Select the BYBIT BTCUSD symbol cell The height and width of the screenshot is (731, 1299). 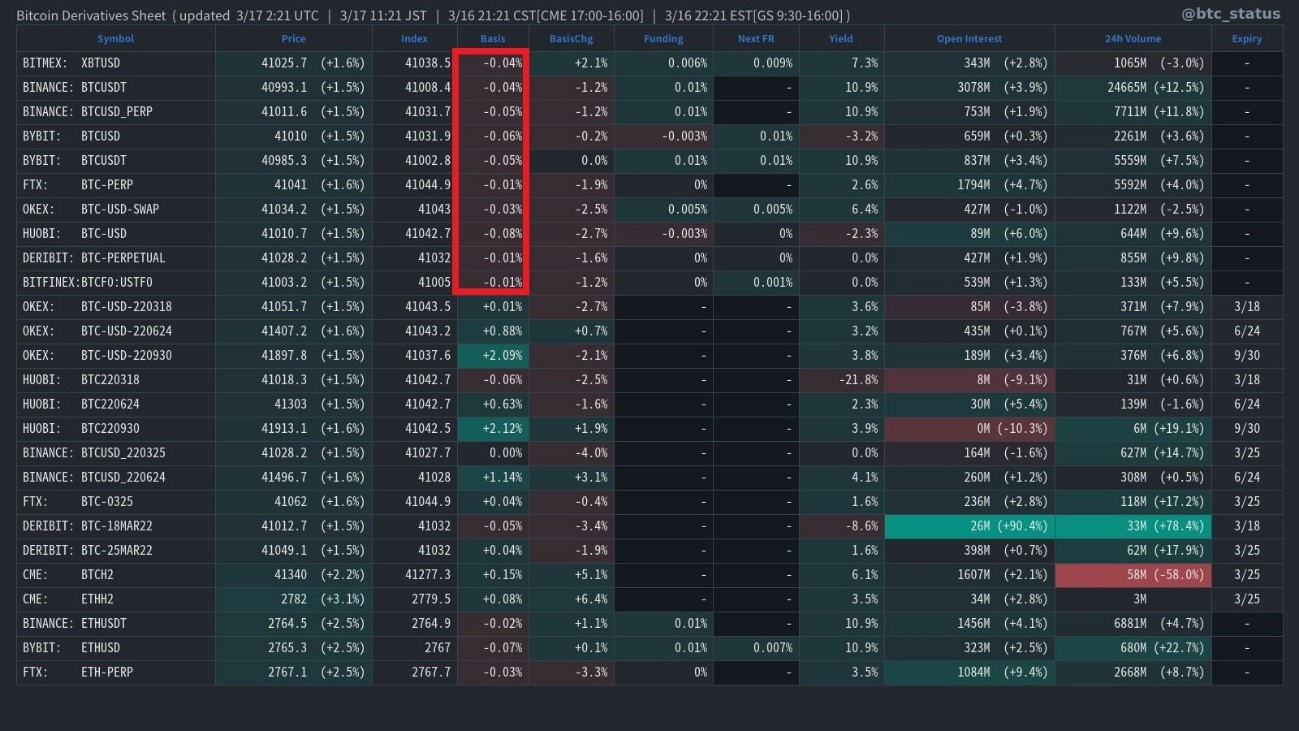(x=116, y=136)
